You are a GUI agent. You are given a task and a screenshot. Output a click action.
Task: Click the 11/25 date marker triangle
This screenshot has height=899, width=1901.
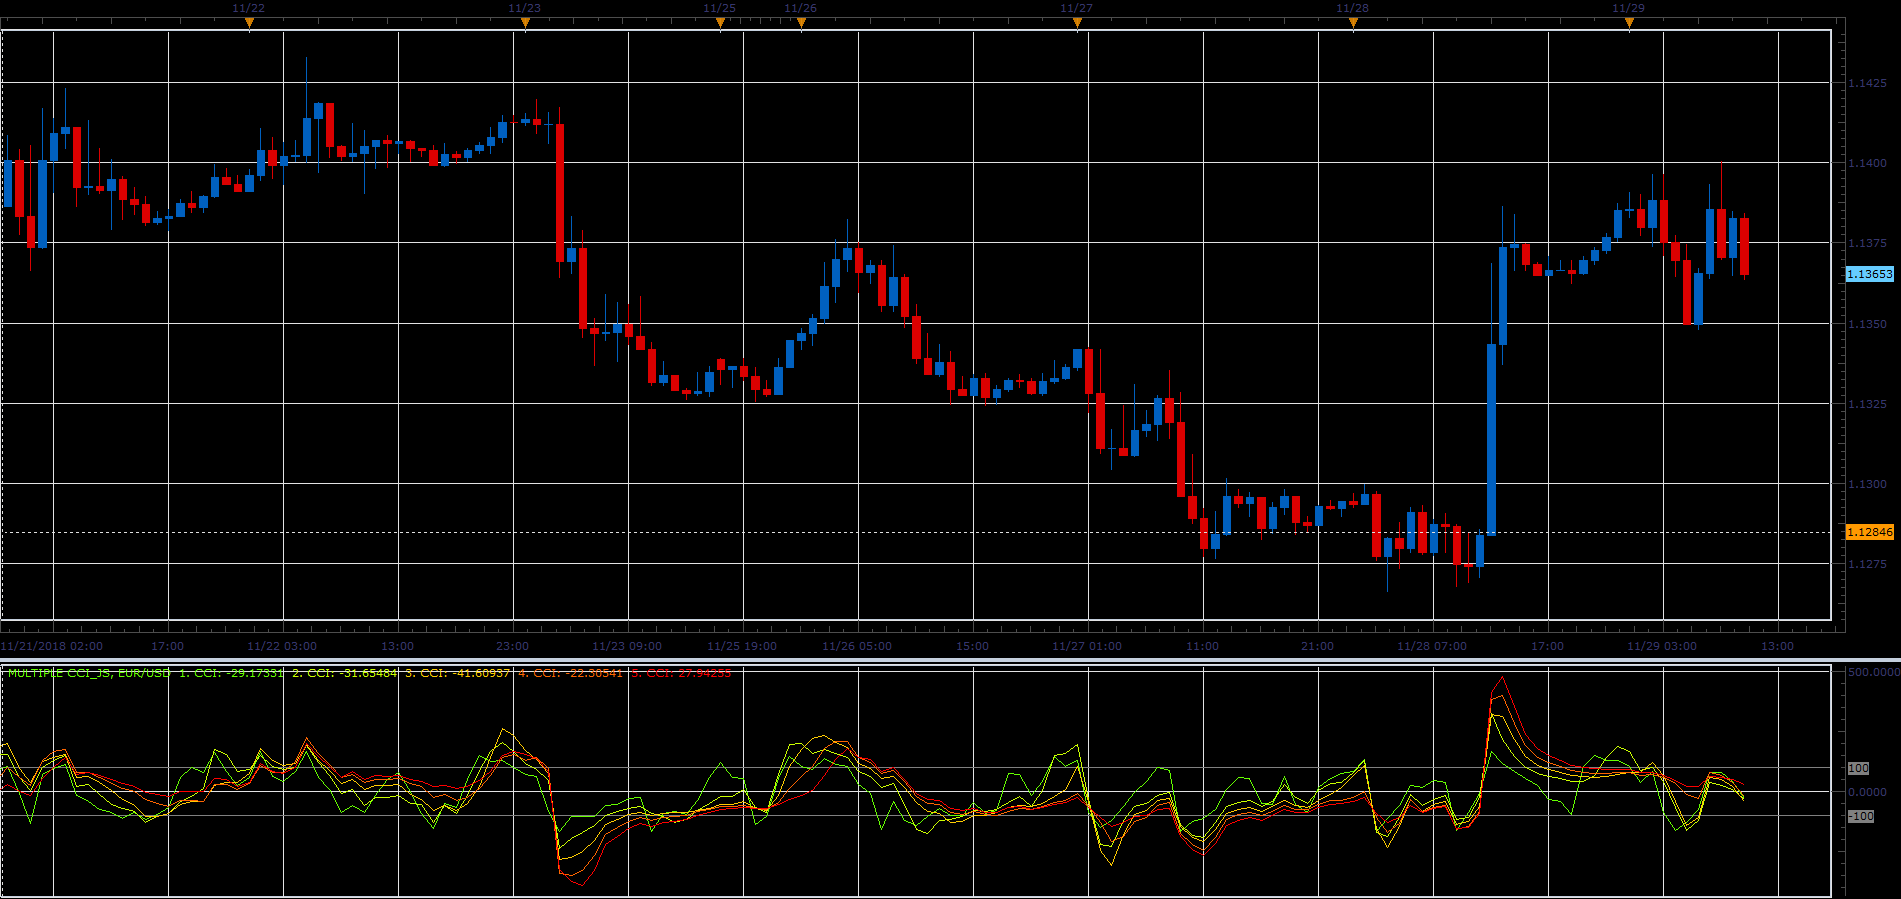pos(720,23)
